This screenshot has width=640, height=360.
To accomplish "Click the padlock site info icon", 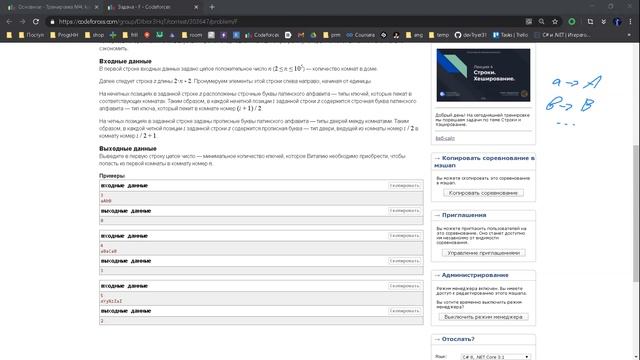I will (52, 22).
